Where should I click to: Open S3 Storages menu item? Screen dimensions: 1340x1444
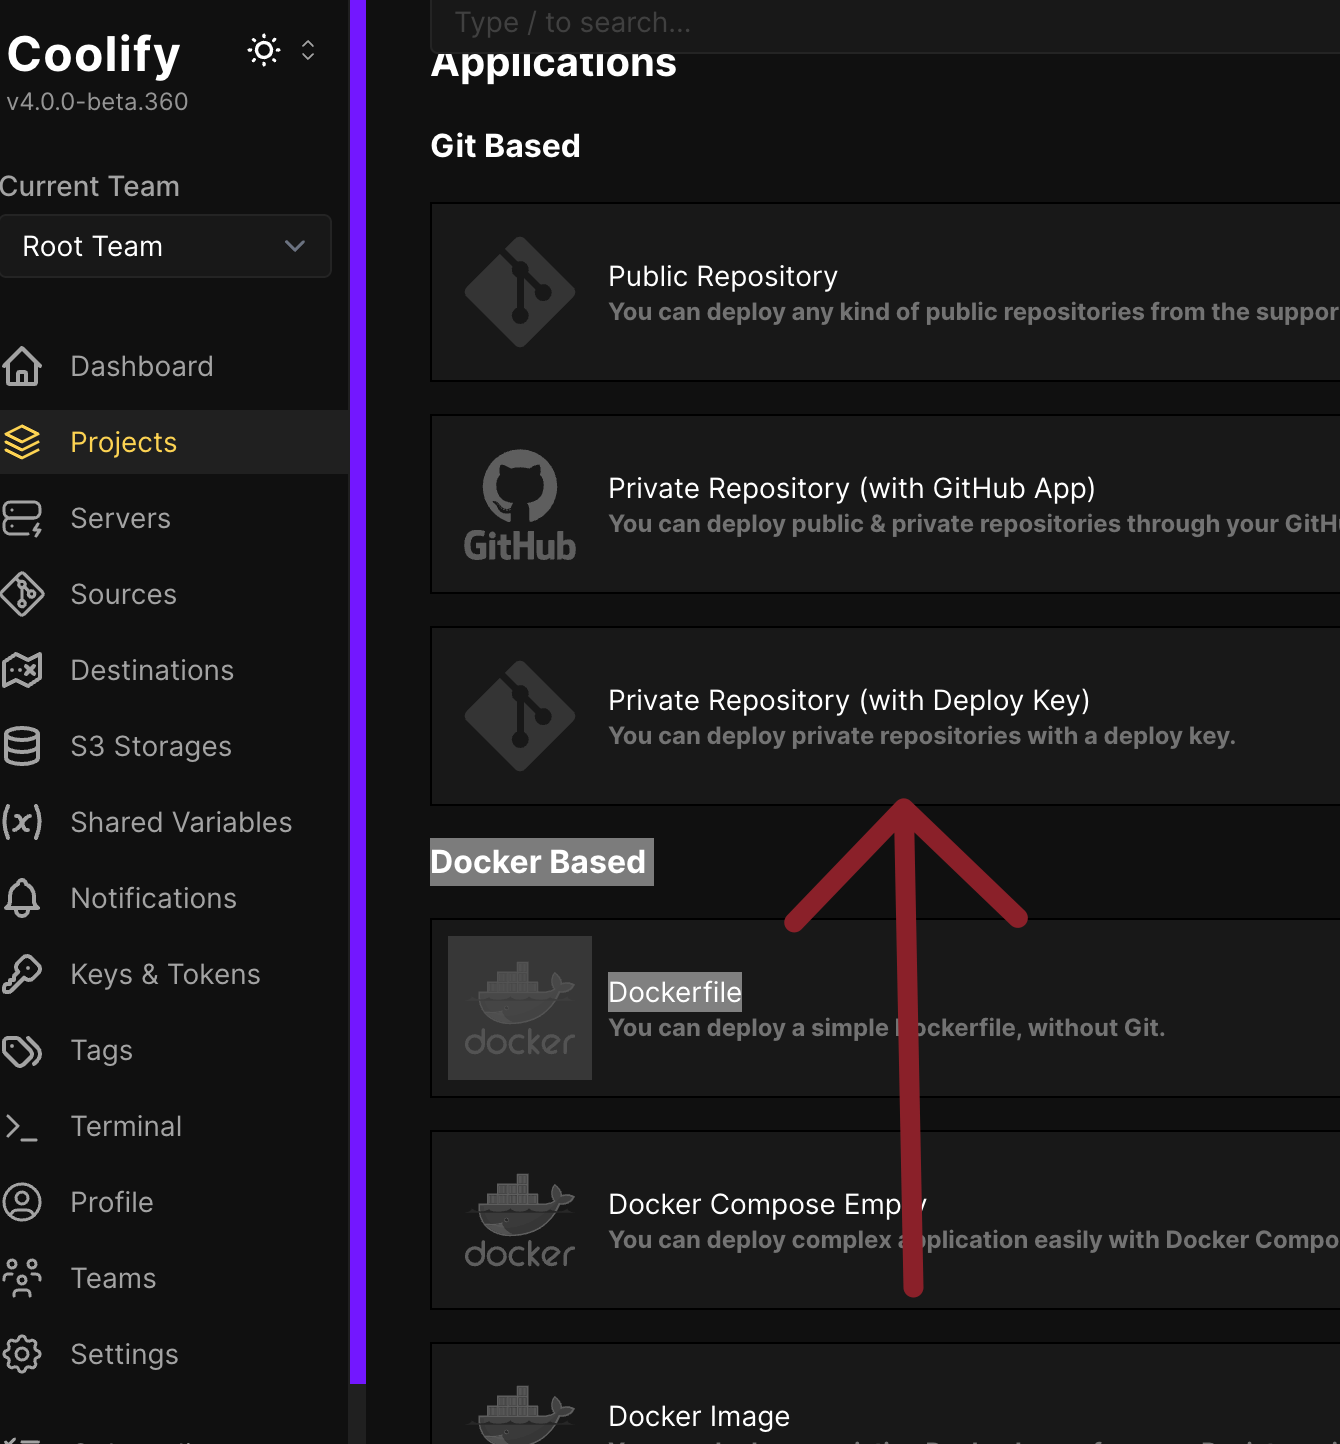(x=151, y=746)
